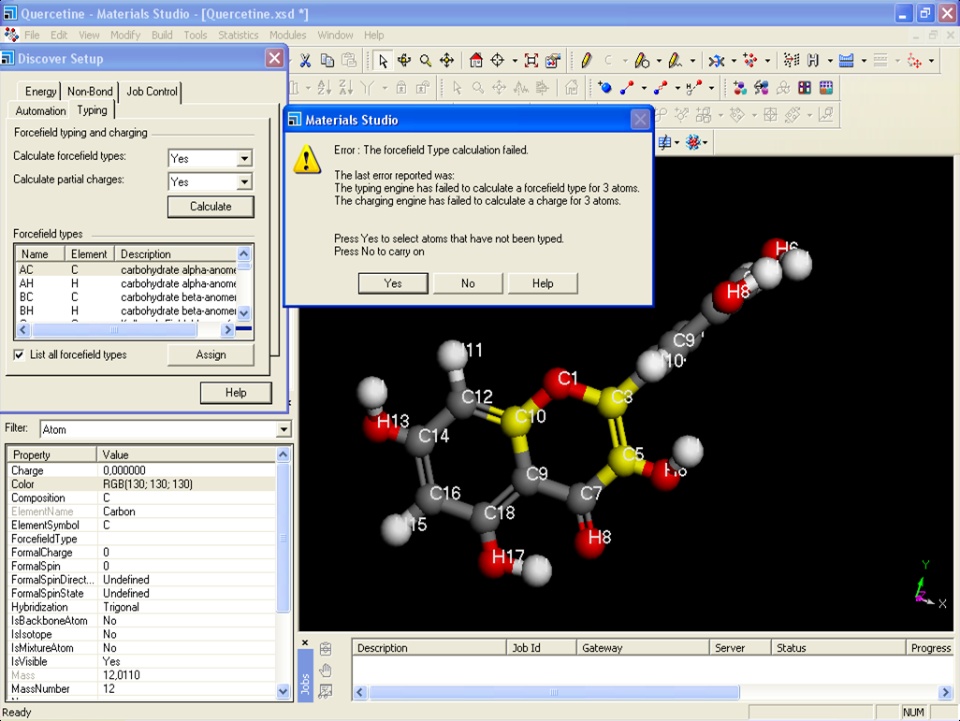Viewport: 960px width, 721px height.
Task: Click Yes in the error dialog
Action: 392,283
